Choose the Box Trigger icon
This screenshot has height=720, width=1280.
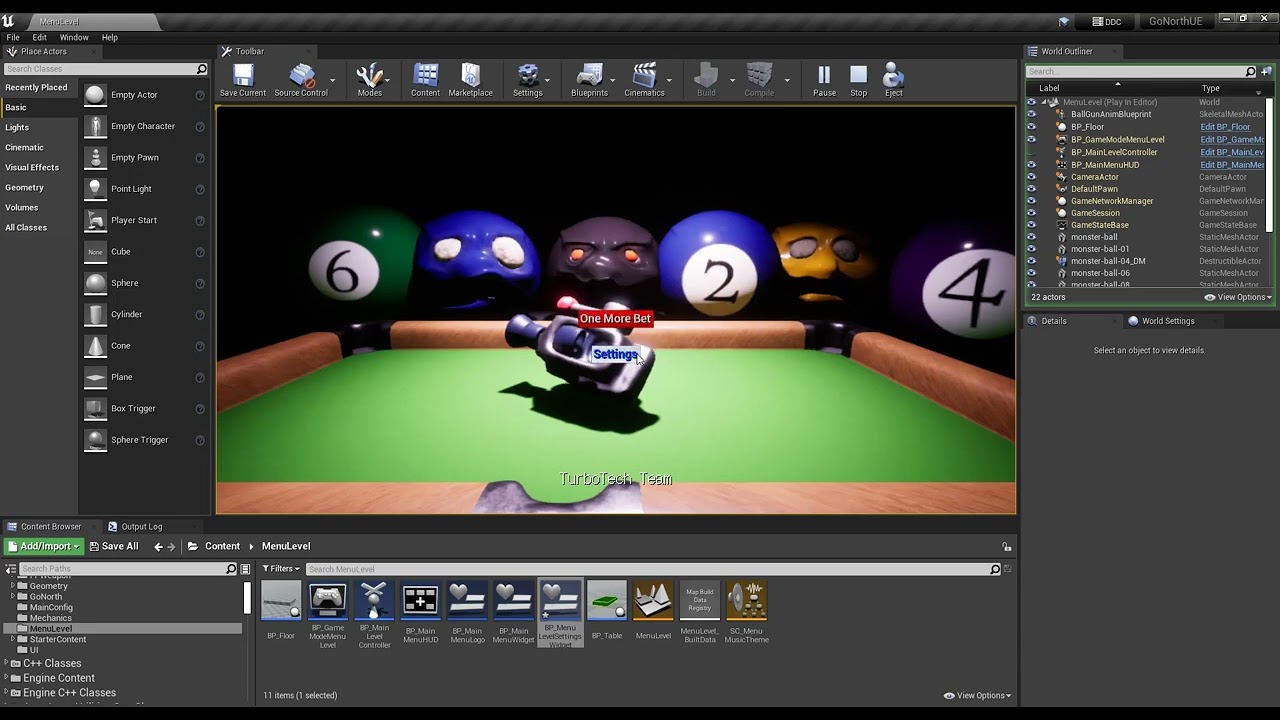click(95, 408)
